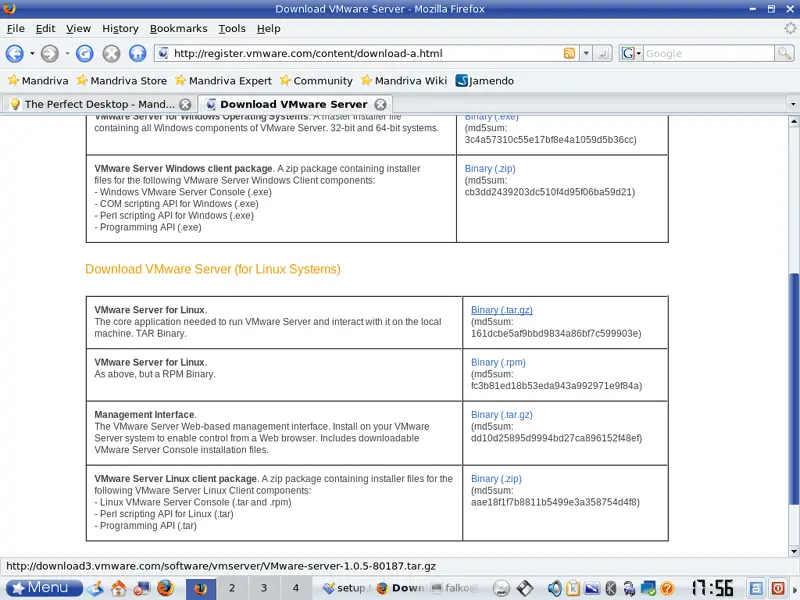Viewport: 800px width, 600px height.
Task: Open the Tools menu
Action: pyautogui.click(x=232, y=29)
